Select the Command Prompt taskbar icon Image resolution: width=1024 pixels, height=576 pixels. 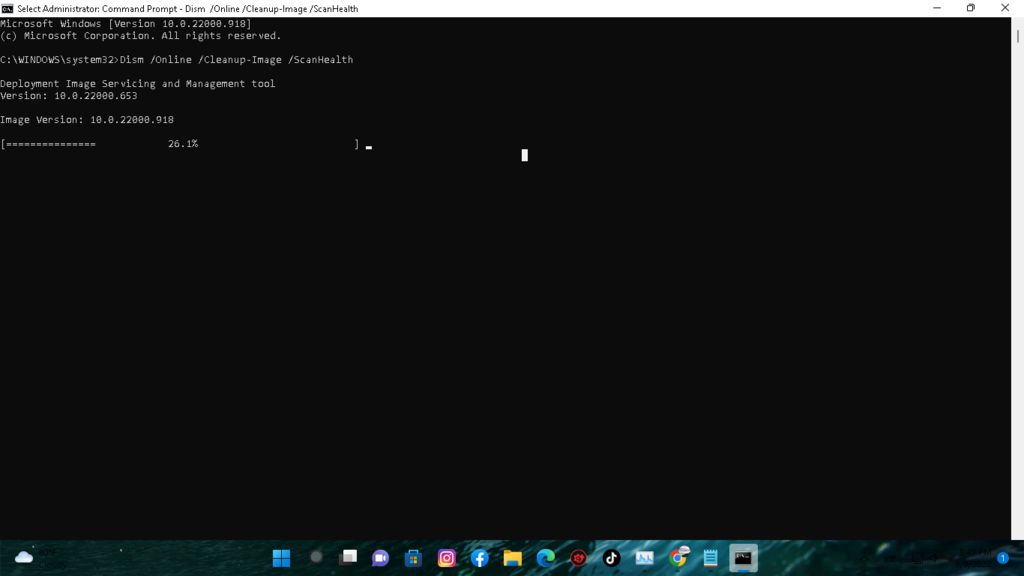[x=743, y=558]
